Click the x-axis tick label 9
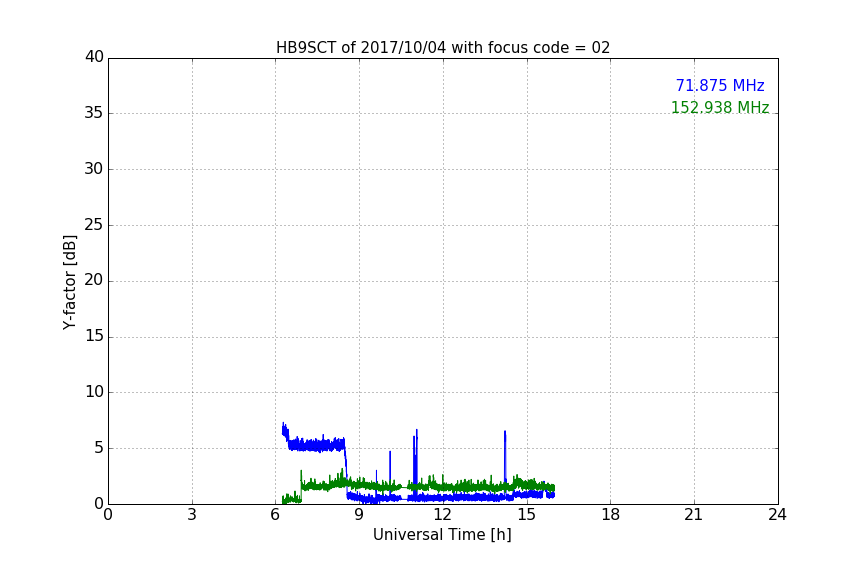This screenshot has height=576, width=864. point(359,515)
